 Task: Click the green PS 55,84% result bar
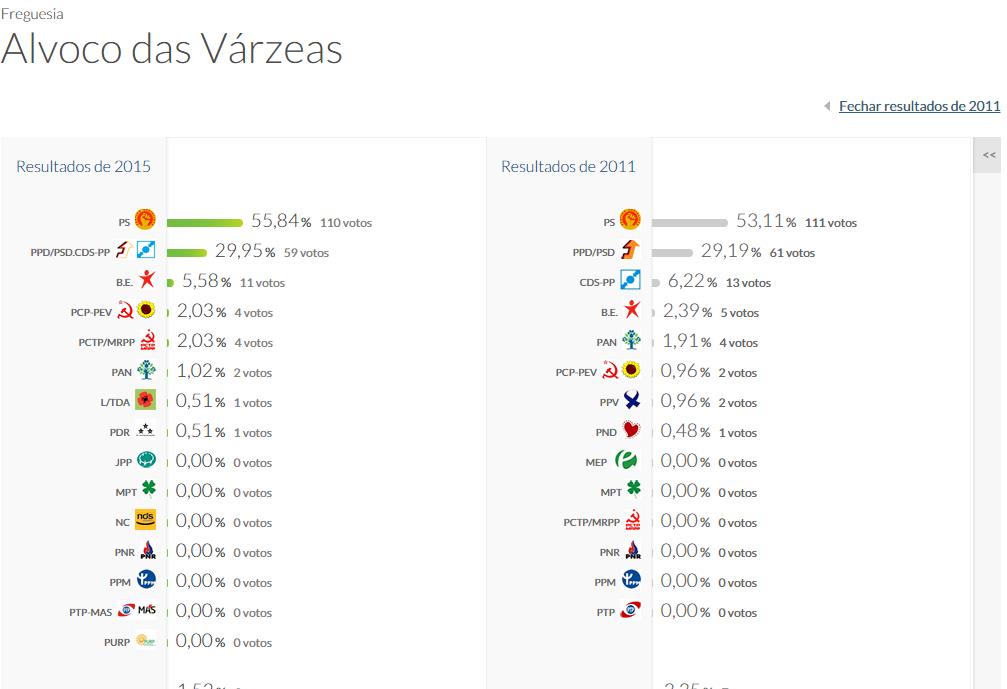204,222
